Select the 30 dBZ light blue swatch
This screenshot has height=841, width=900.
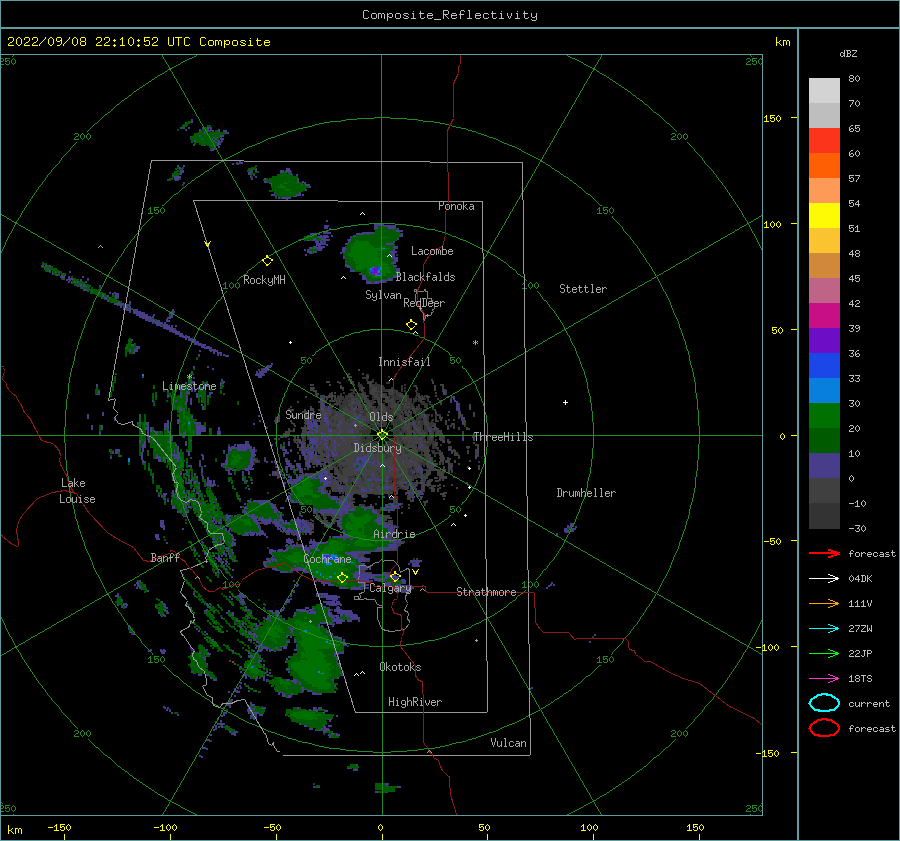(824, 390)
